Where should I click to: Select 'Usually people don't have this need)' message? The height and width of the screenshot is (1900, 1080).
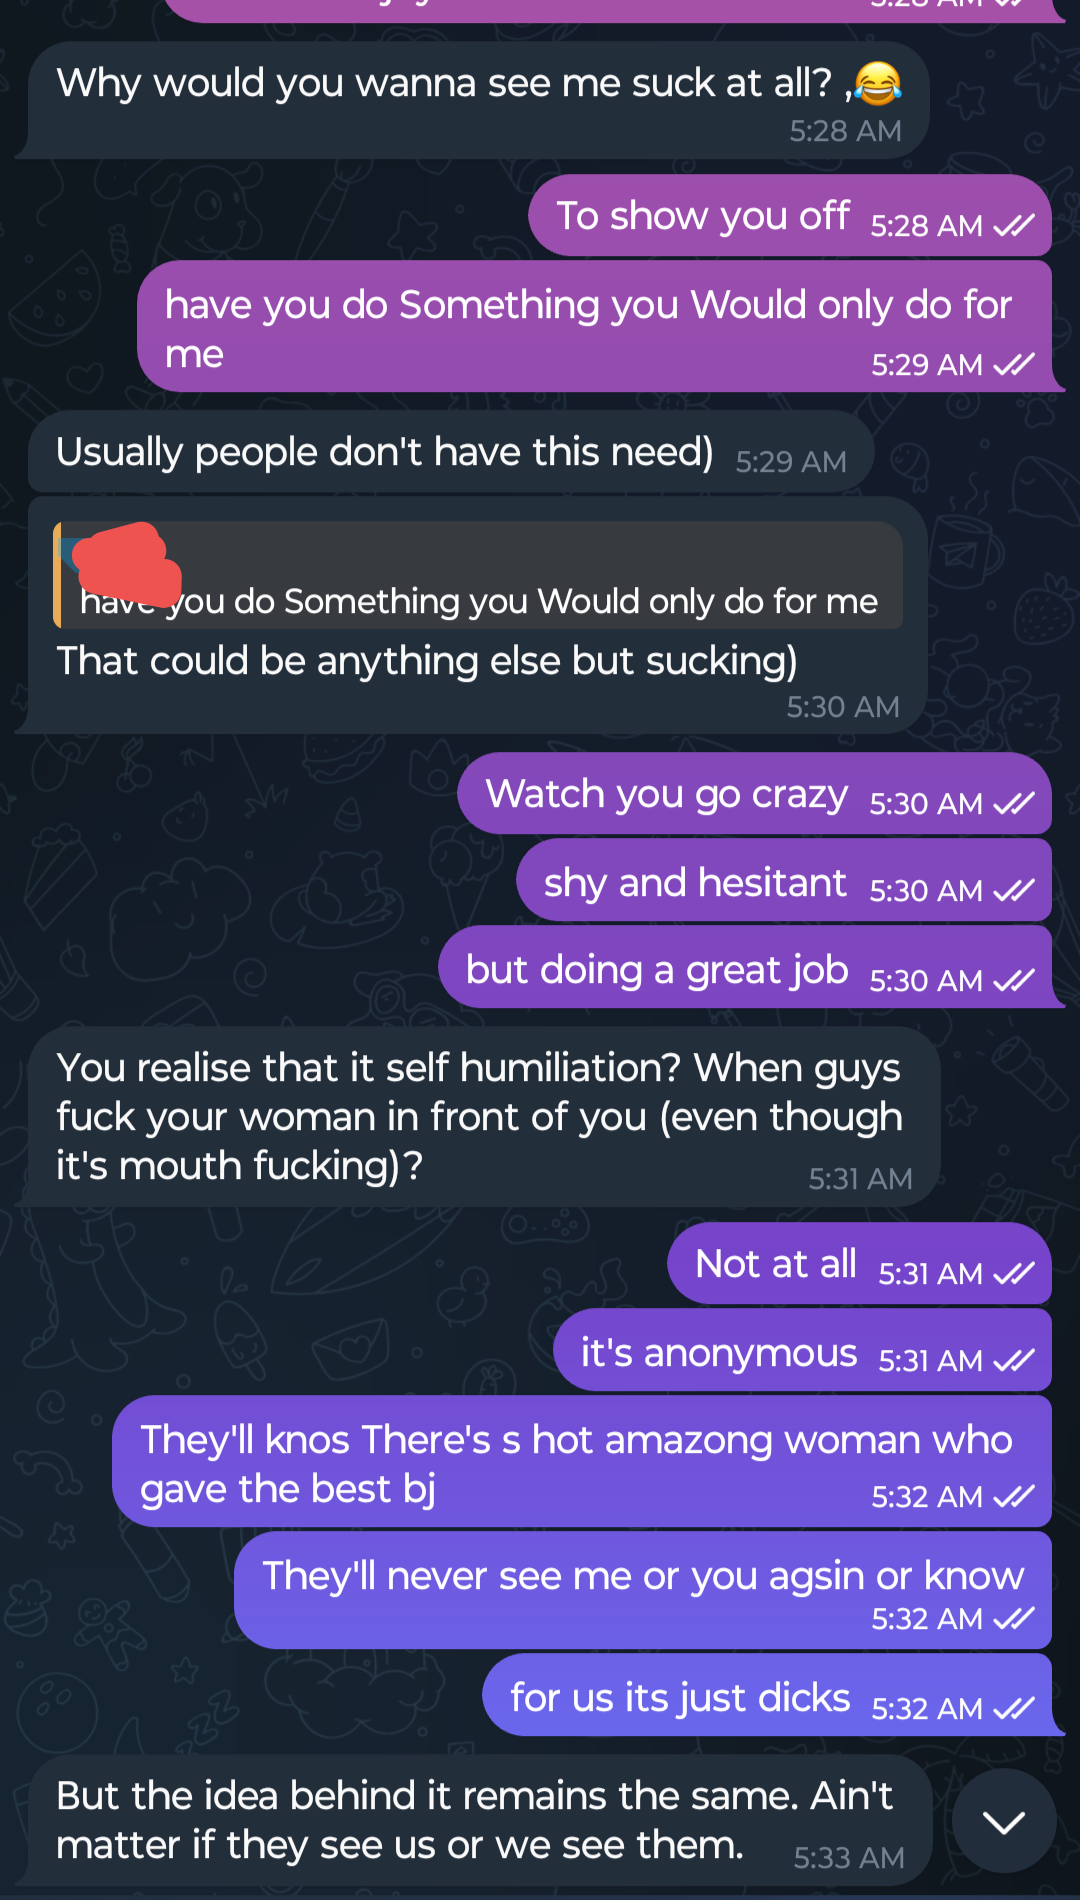click(451, 452)
